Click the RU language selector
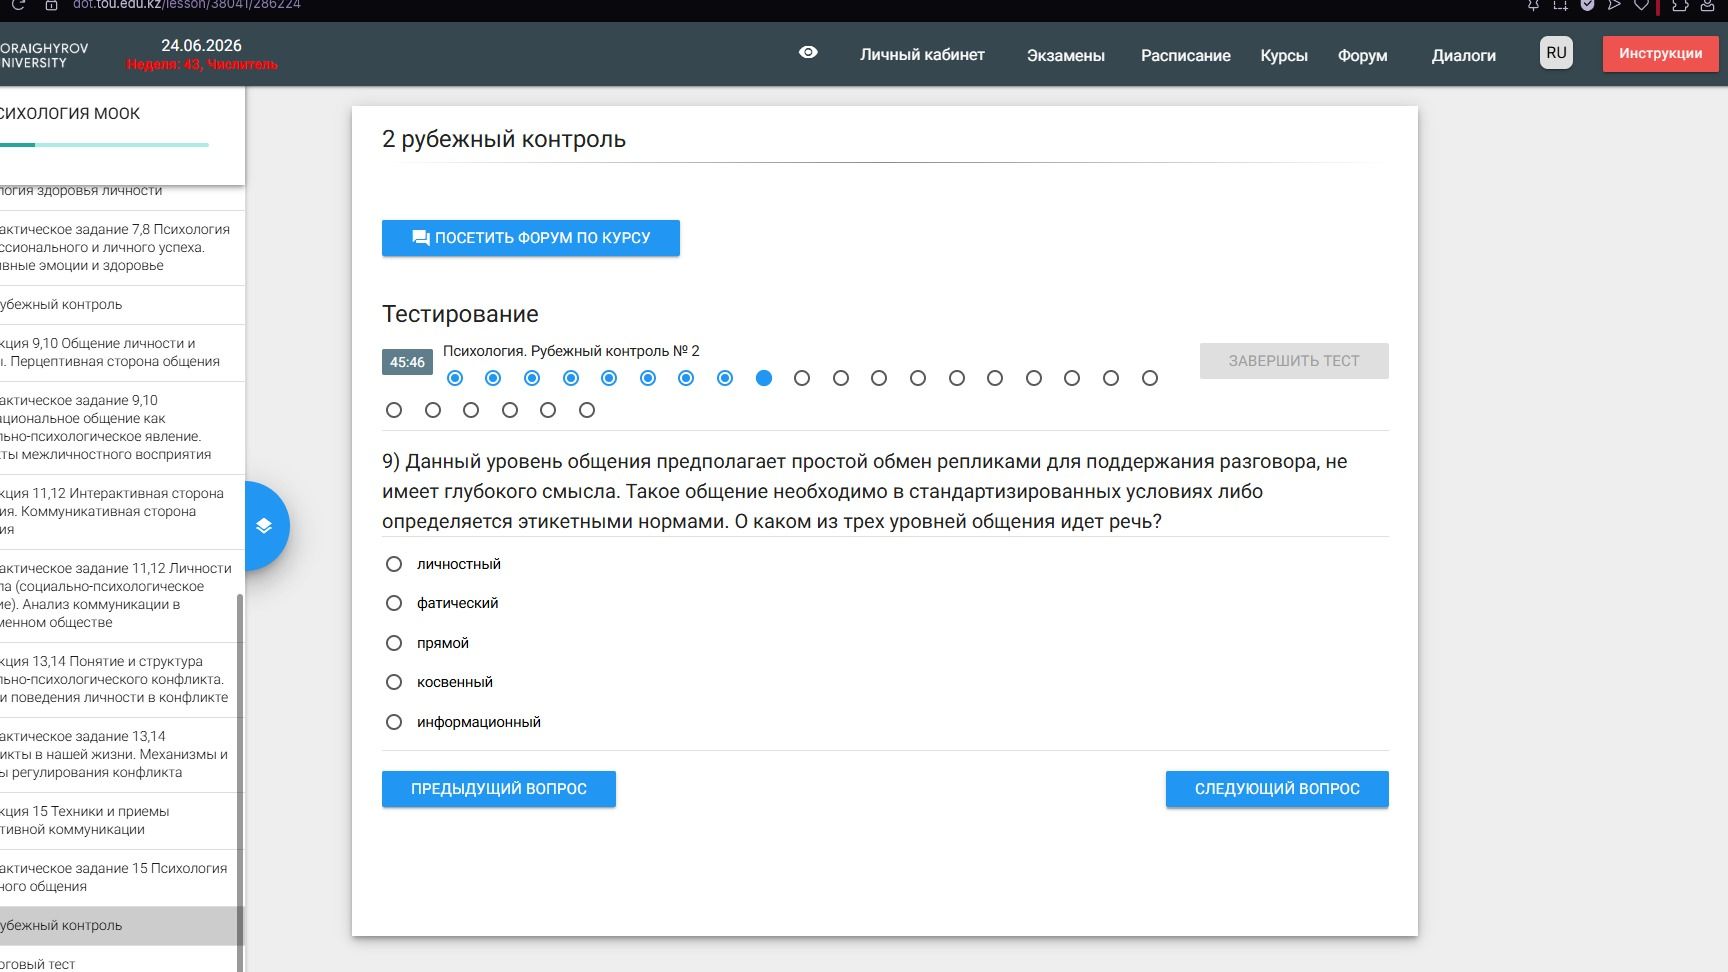The image size is (1728, 972). coord(1556,53)
